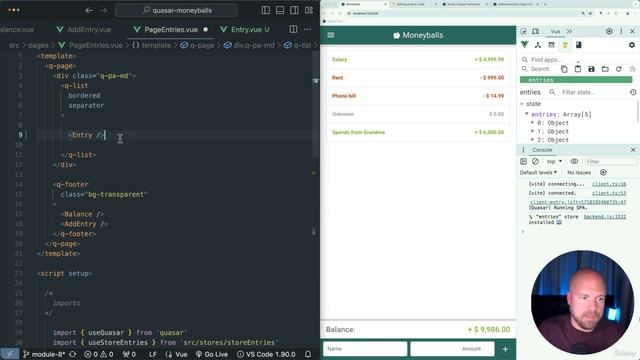Screen dimensions: 640x360
Task: Select the Salary entry in the list
Action: click(418, 60)
